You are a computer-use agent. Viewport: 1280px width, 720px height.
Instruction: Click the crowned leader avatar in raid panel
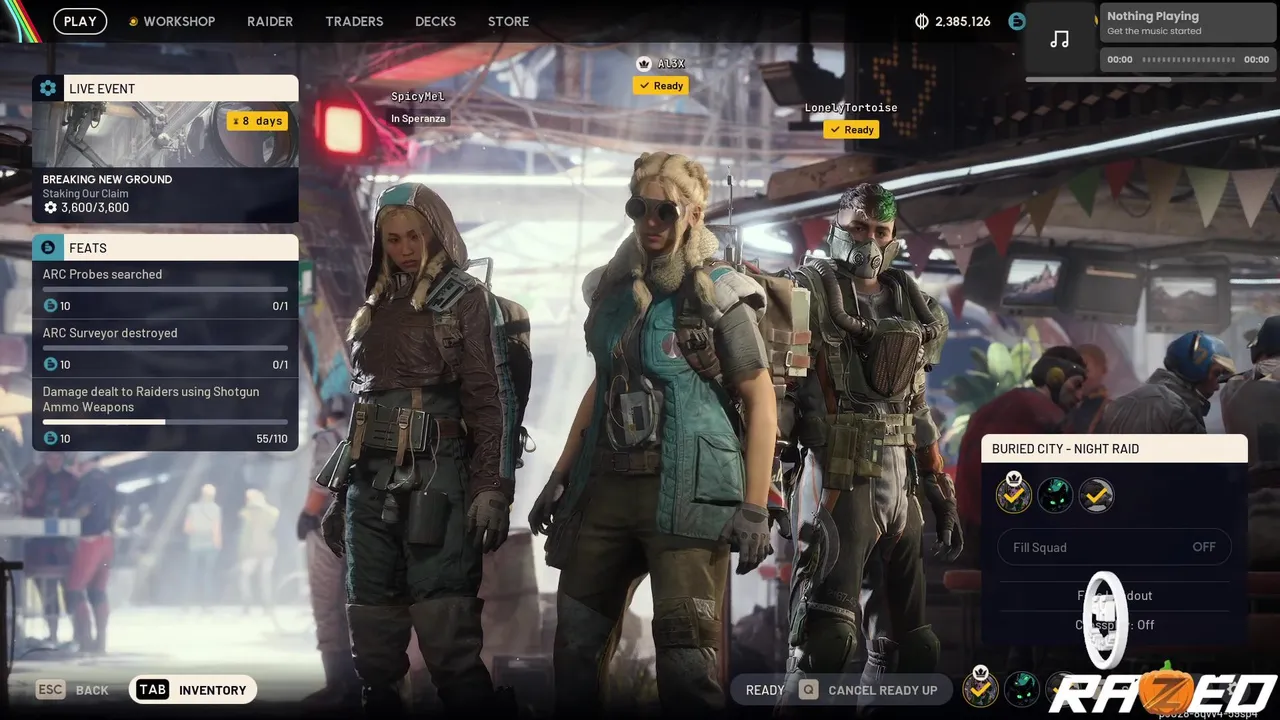click(x=1014, y=495)
